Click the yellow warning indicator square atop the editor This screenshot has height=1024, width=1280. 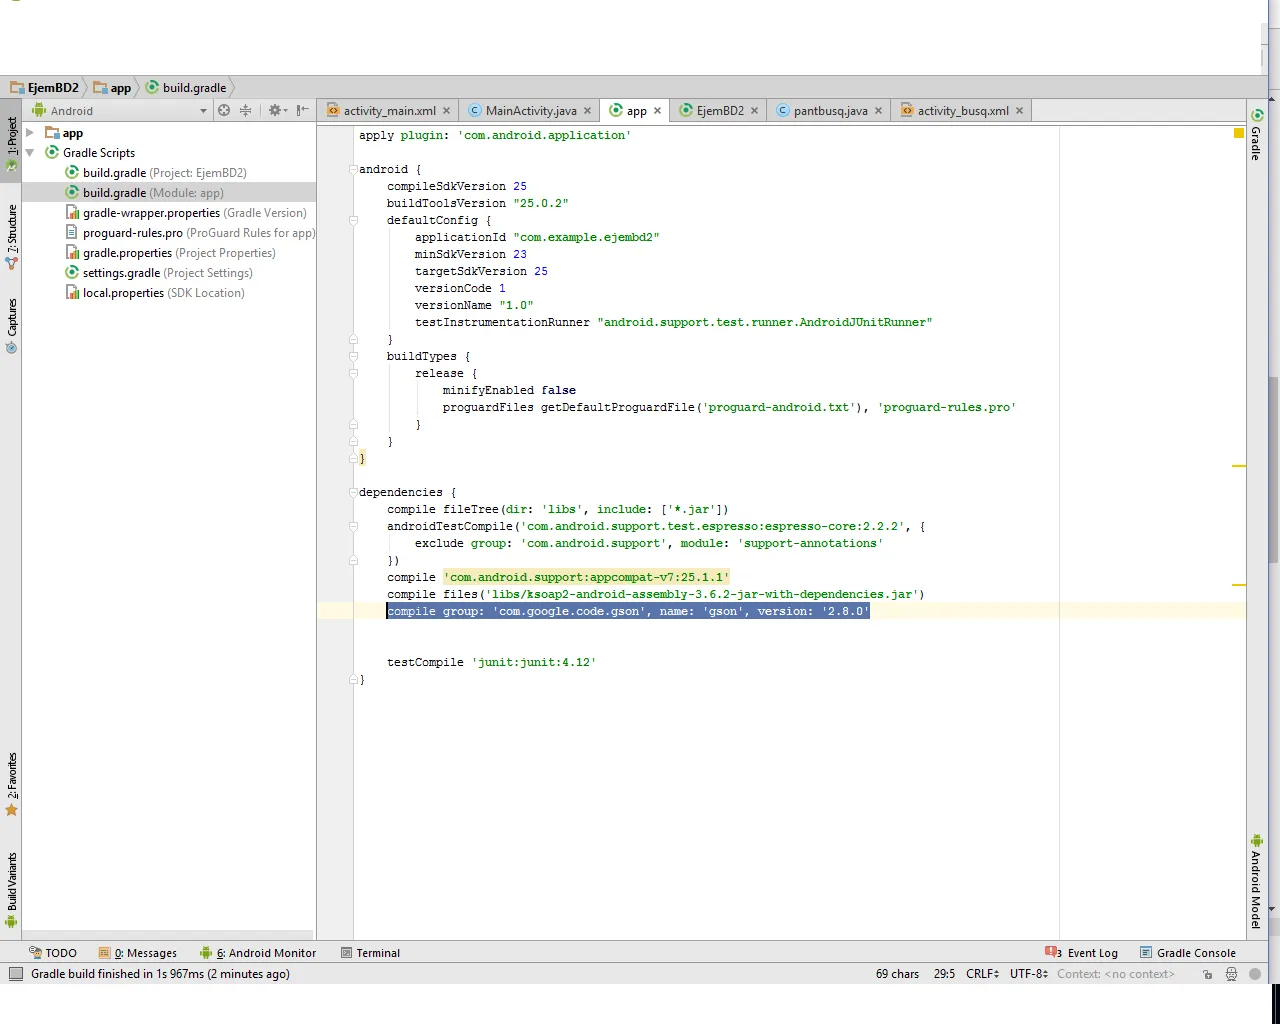pos(1239,133)
